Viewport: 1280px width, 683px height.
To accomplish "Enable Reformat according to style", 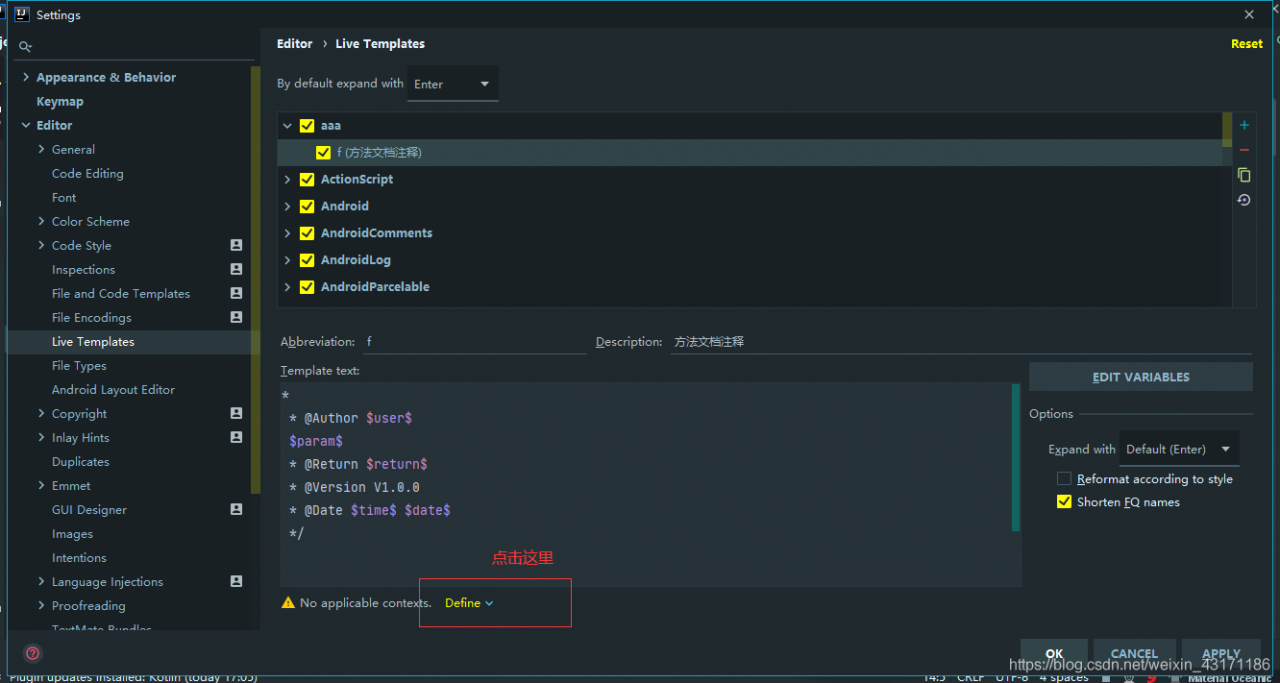I will click(1064, 479).
